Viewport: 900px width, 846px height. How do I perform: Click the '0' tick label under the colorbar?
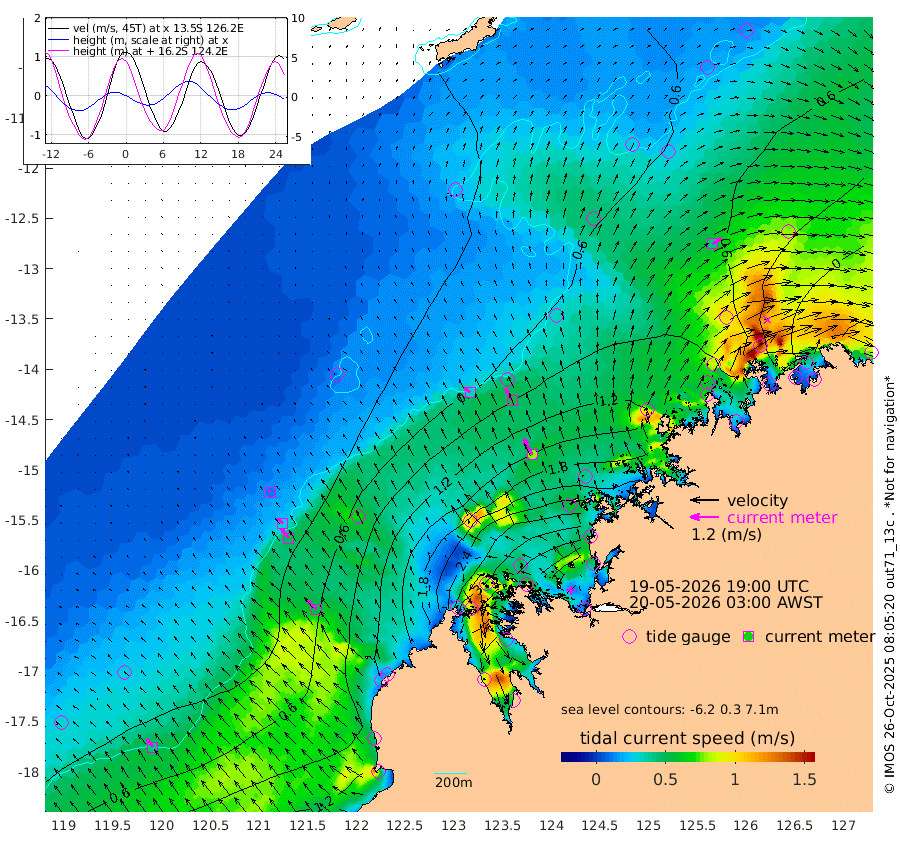pos(596,779)
